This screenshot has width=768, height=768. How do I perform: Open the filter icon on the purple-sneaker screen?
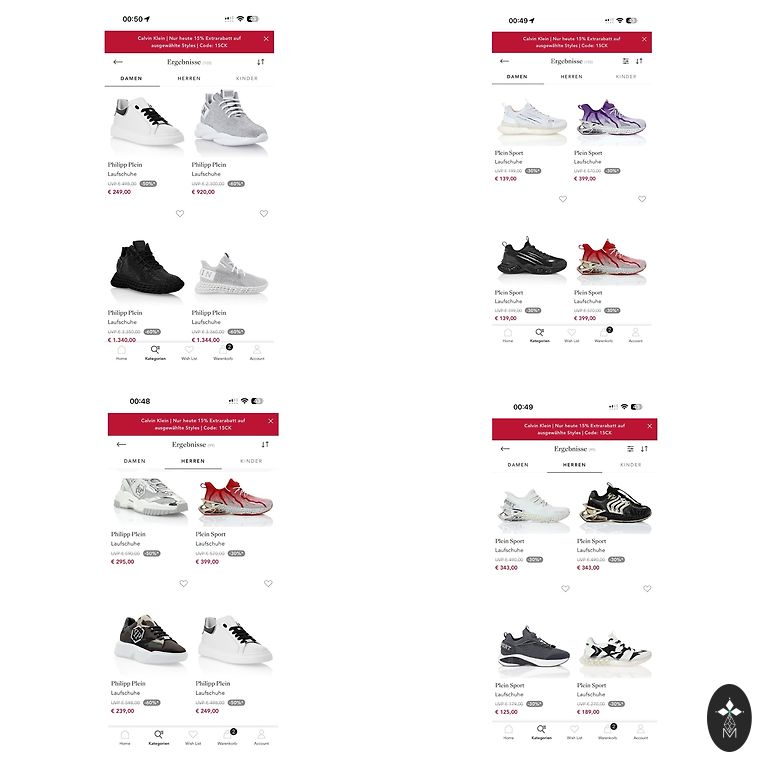[625, 61]
